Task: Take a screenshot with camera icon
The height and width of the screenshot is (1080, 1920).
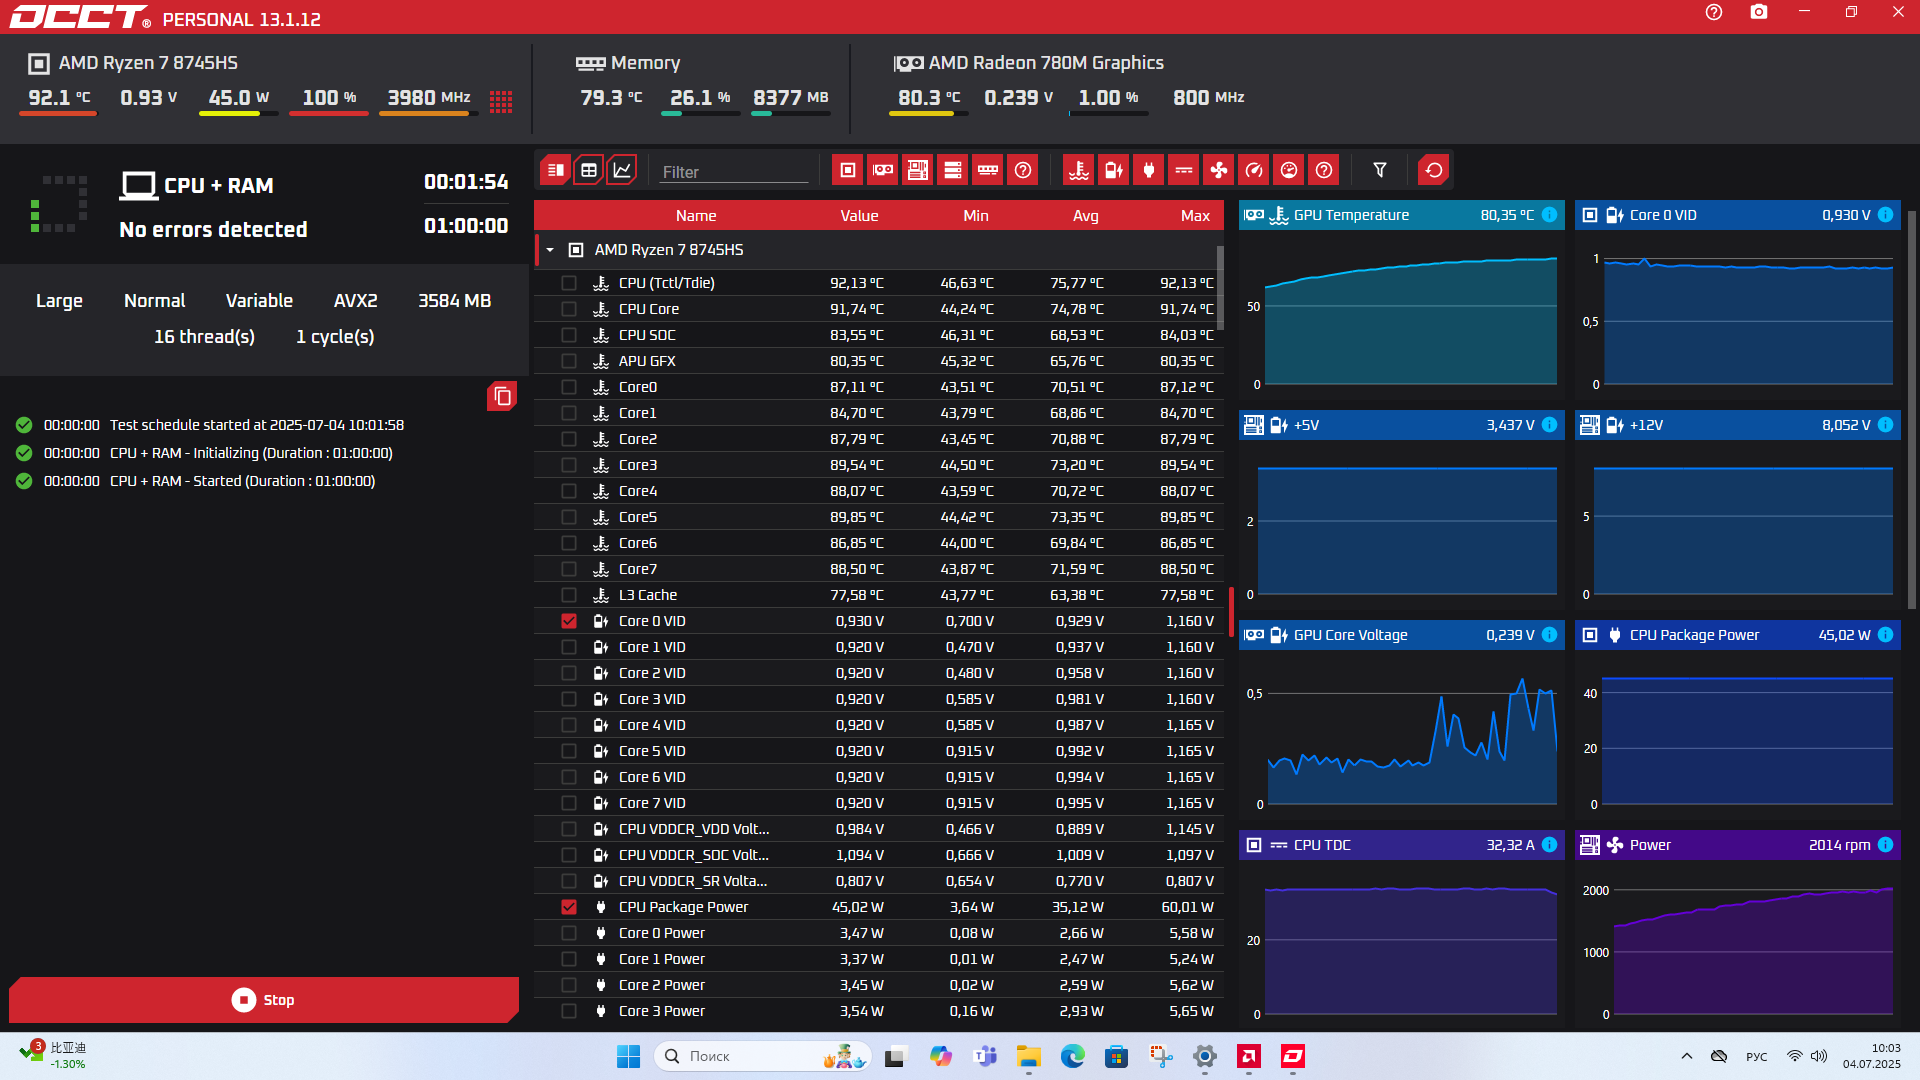Action: (x=1758, y=12)
